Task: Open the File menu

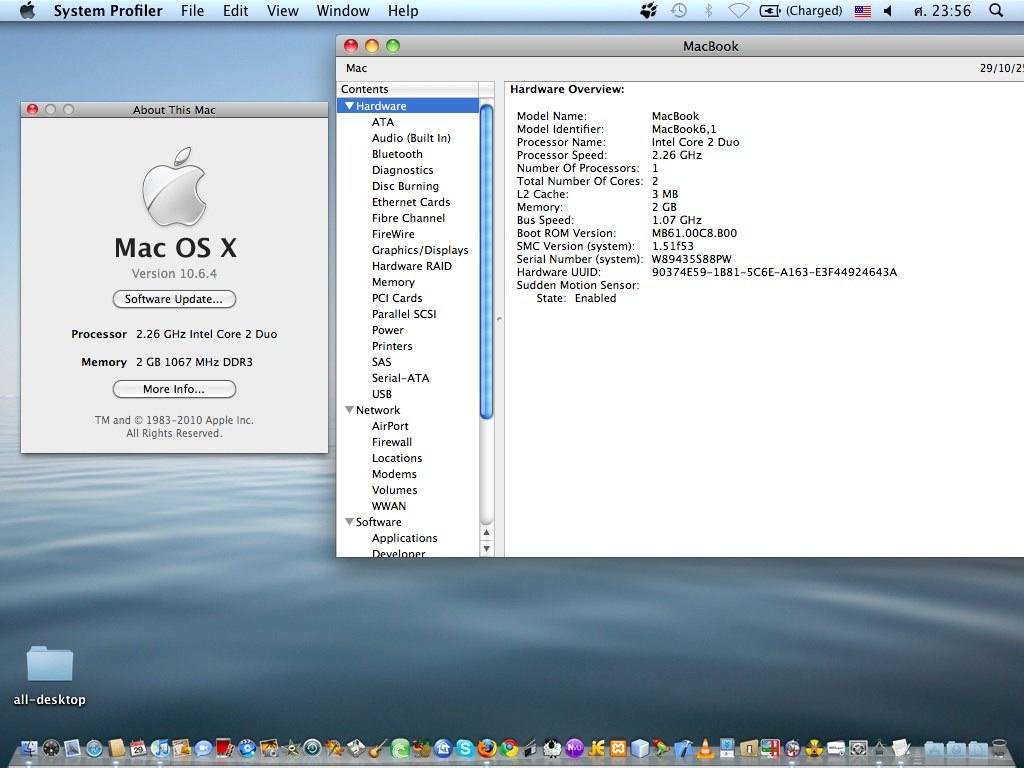Action: click(193, 11)
